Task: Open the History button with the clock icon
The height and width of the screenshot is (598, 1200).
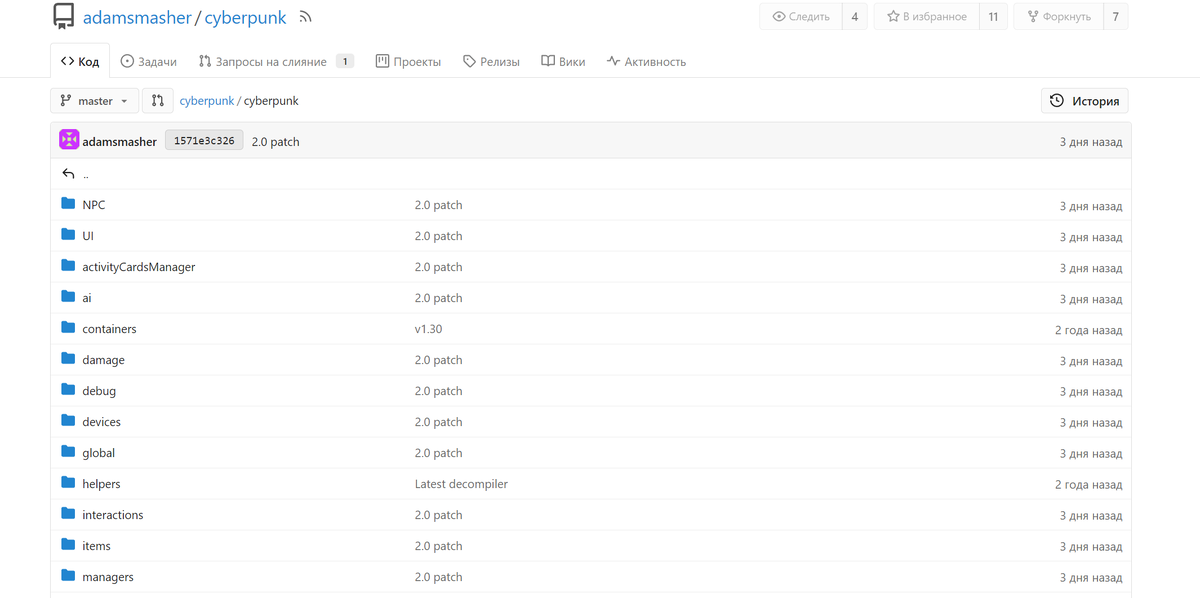Action: (1085, 101)
